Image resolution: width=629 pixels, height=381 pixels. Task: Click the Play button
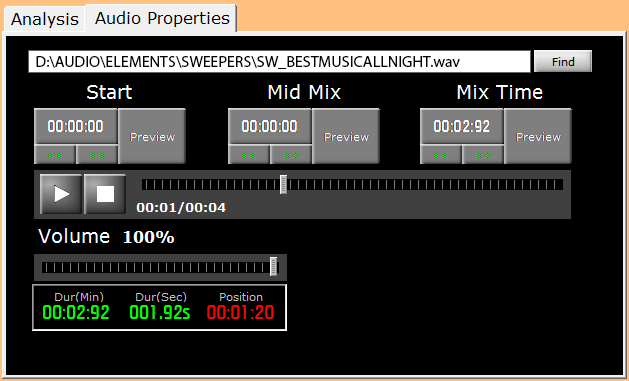click(x=61, y=194)
